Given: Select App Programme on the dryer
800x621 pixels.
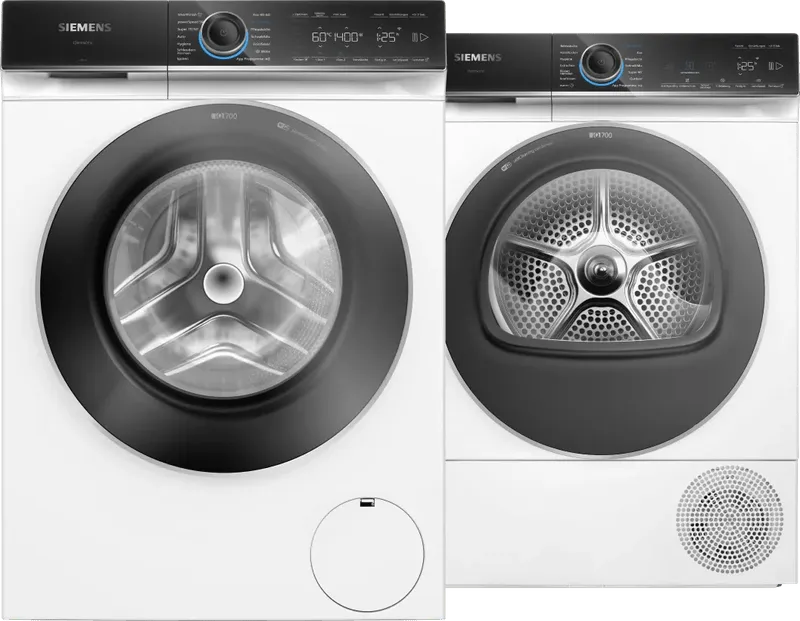Looking at the screenshot, I should (x=627, y=86).
